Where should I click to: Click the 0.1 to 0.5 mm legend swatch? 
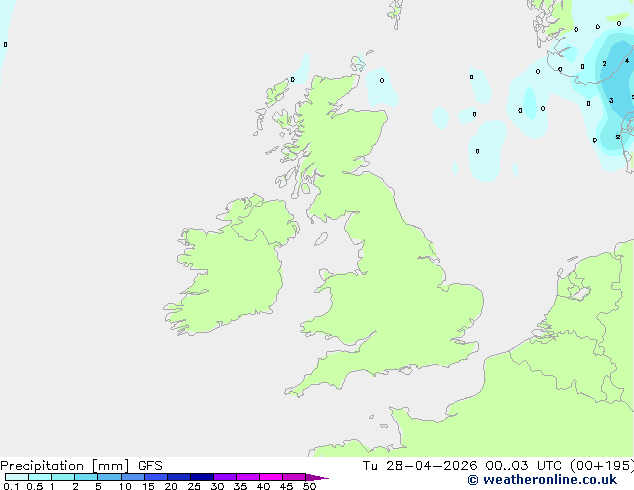[x=17, y=477]
